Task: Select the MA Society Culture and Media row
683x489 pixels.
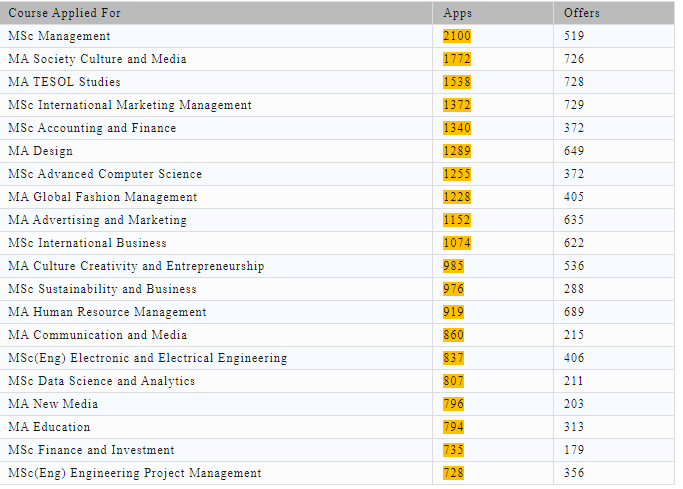Action: (97, 59)
